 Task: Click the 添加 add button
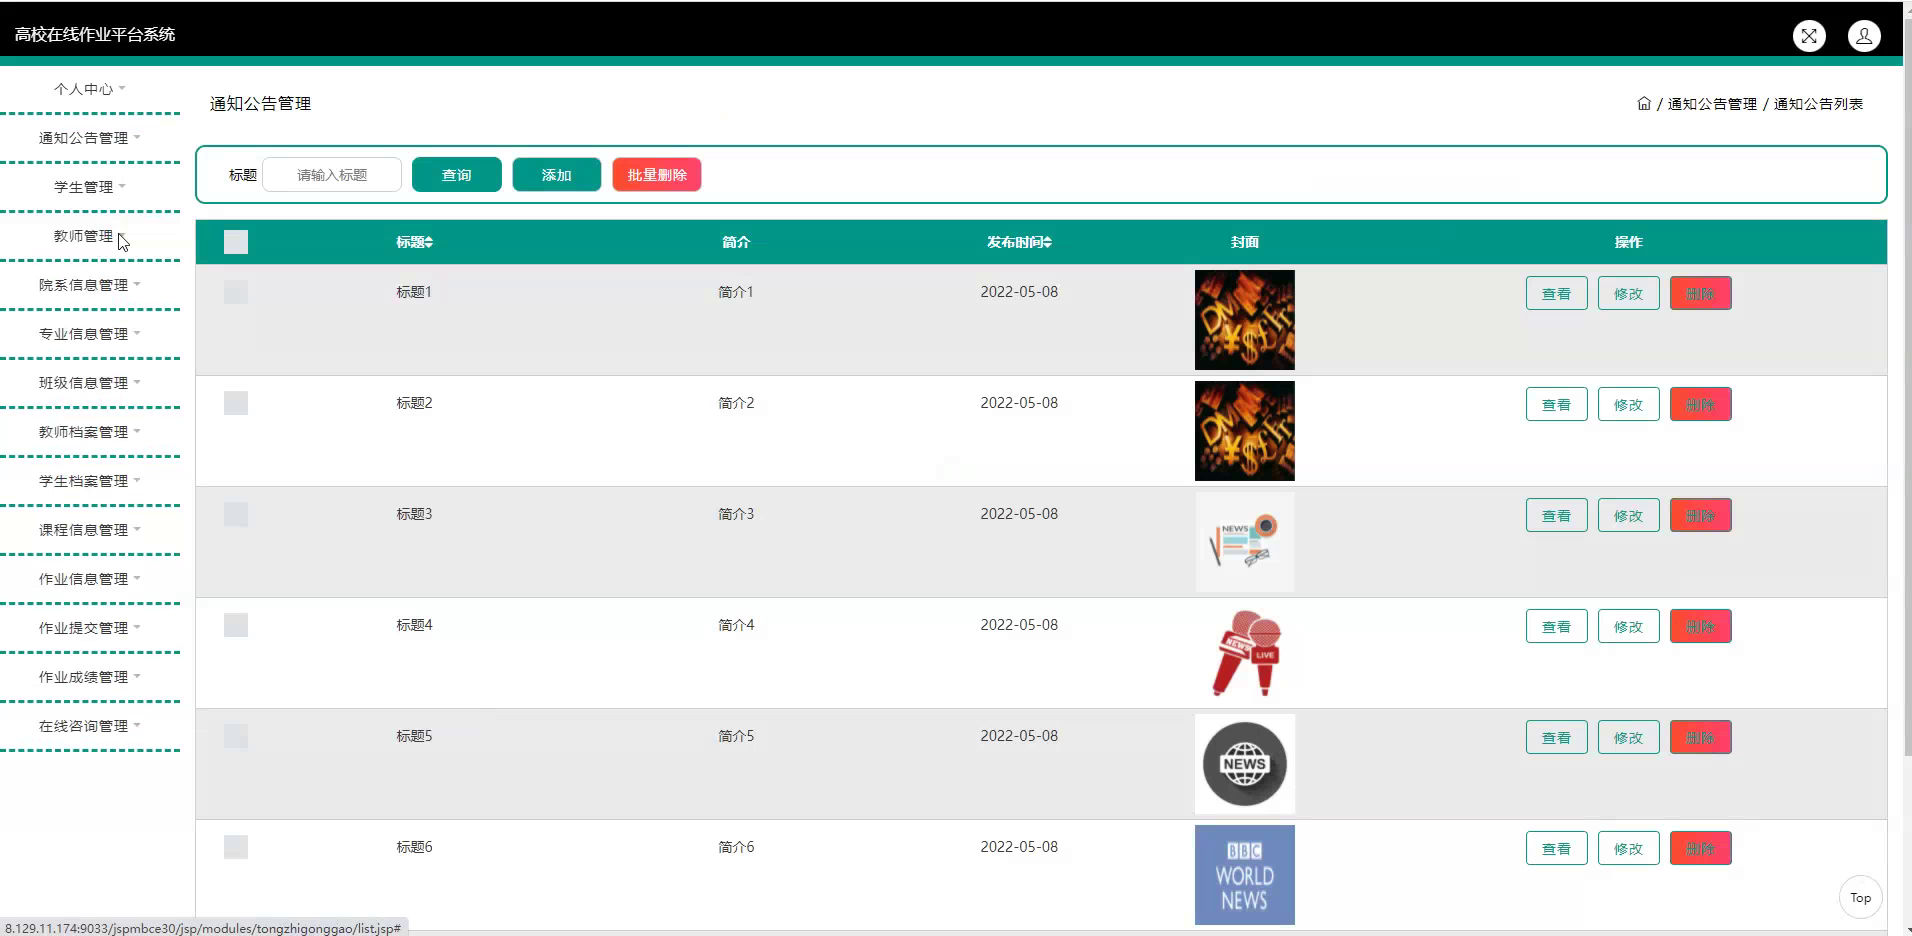coord(557,175)
